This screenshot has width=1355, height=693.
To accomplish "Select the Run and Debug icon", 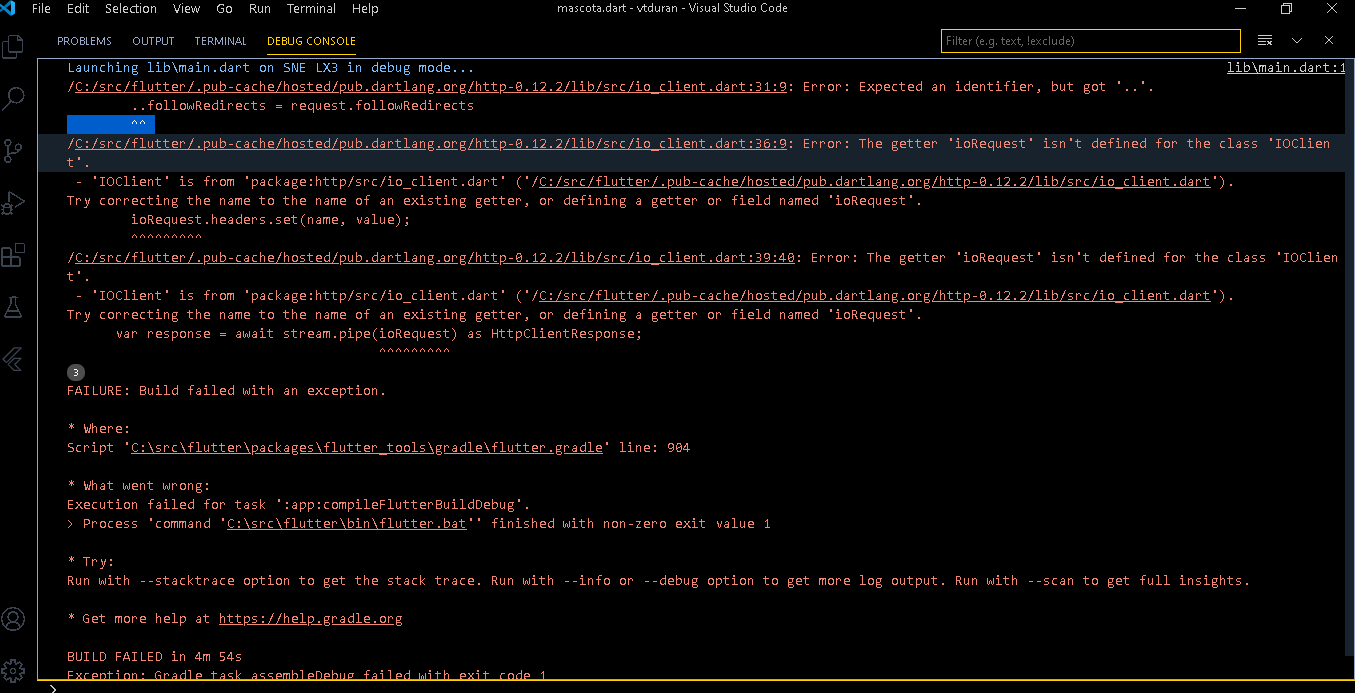I will click(x=14, y=203).
